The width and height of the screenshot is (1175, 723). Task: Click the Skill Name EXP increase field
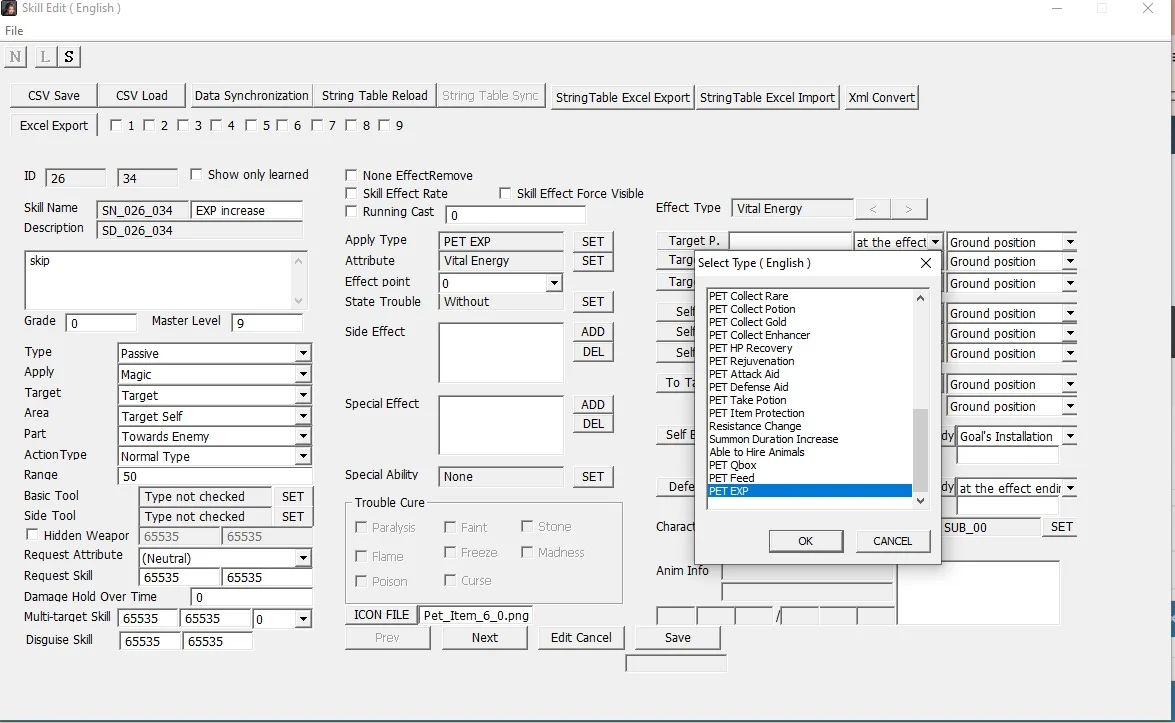click(x=247, y=211)
